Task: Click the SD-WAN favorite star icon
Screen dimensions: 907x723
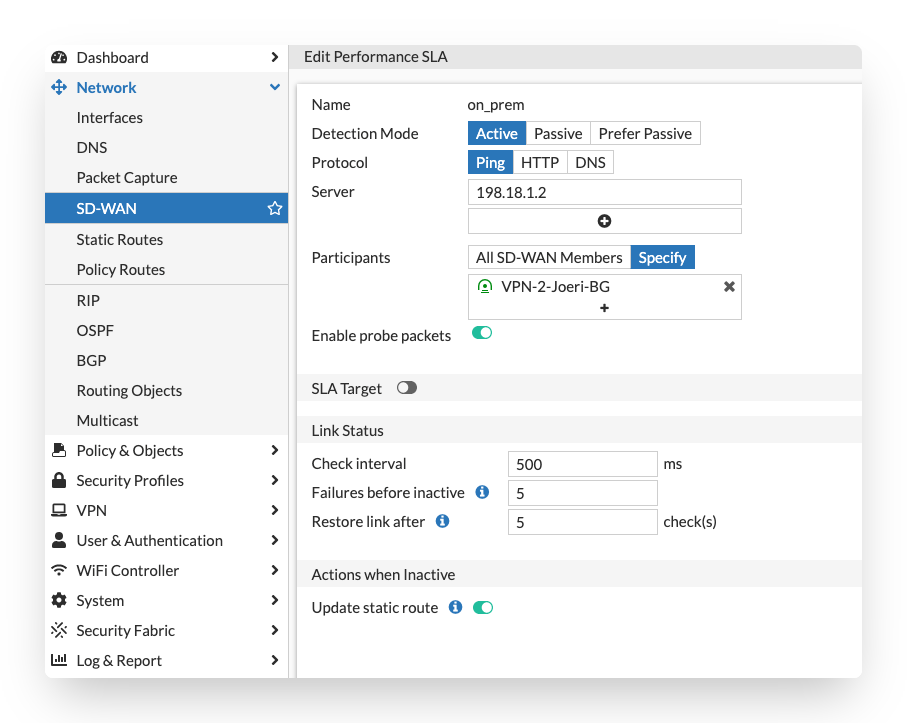Action: click(x=274, y=209)
